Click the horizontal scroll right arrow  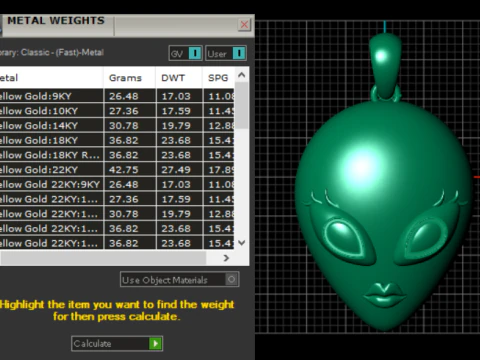coord(226,258)
